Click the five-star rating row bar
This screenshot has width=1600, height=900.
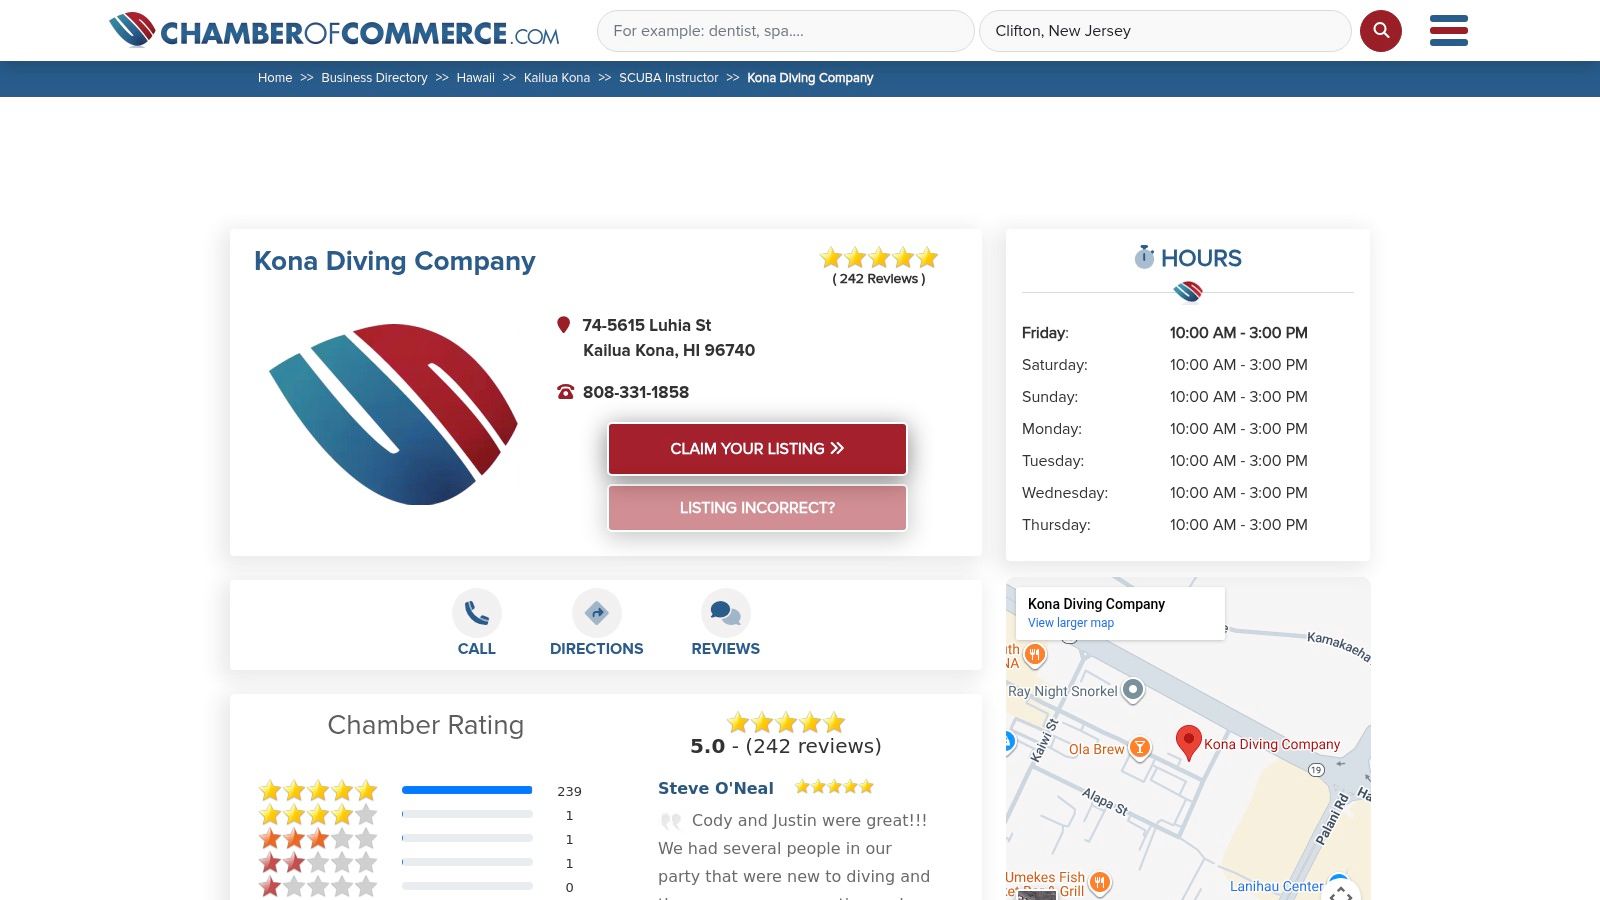tap(466, 790)
